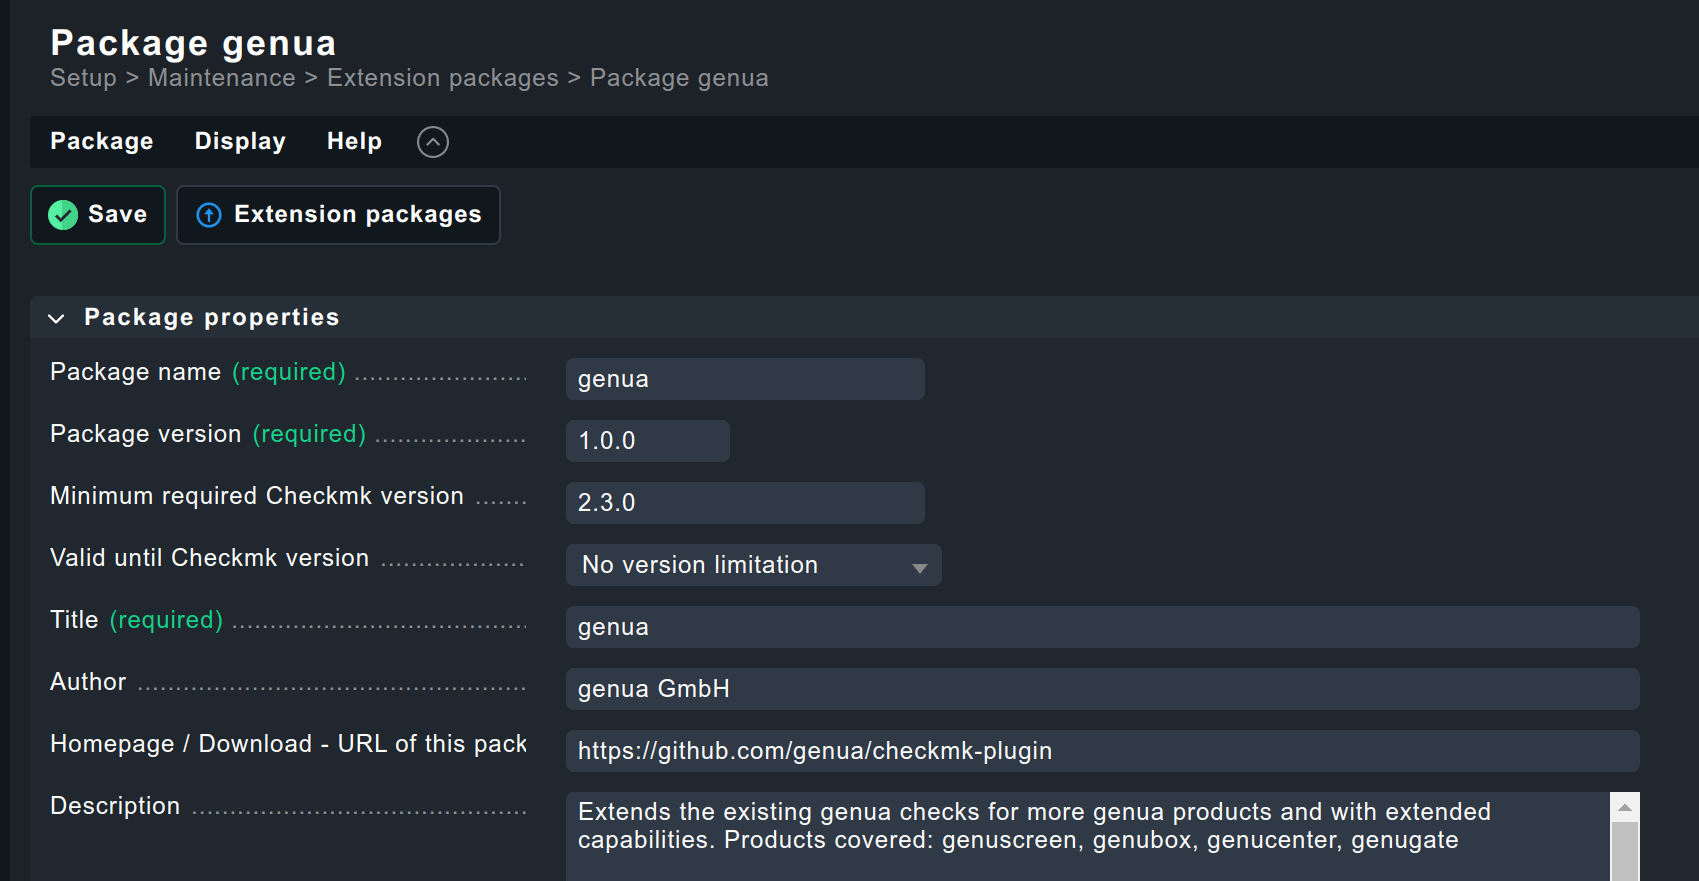Navigate to Maintenance in the breadcrumb

pyautogui.click(x=221, y=78)
